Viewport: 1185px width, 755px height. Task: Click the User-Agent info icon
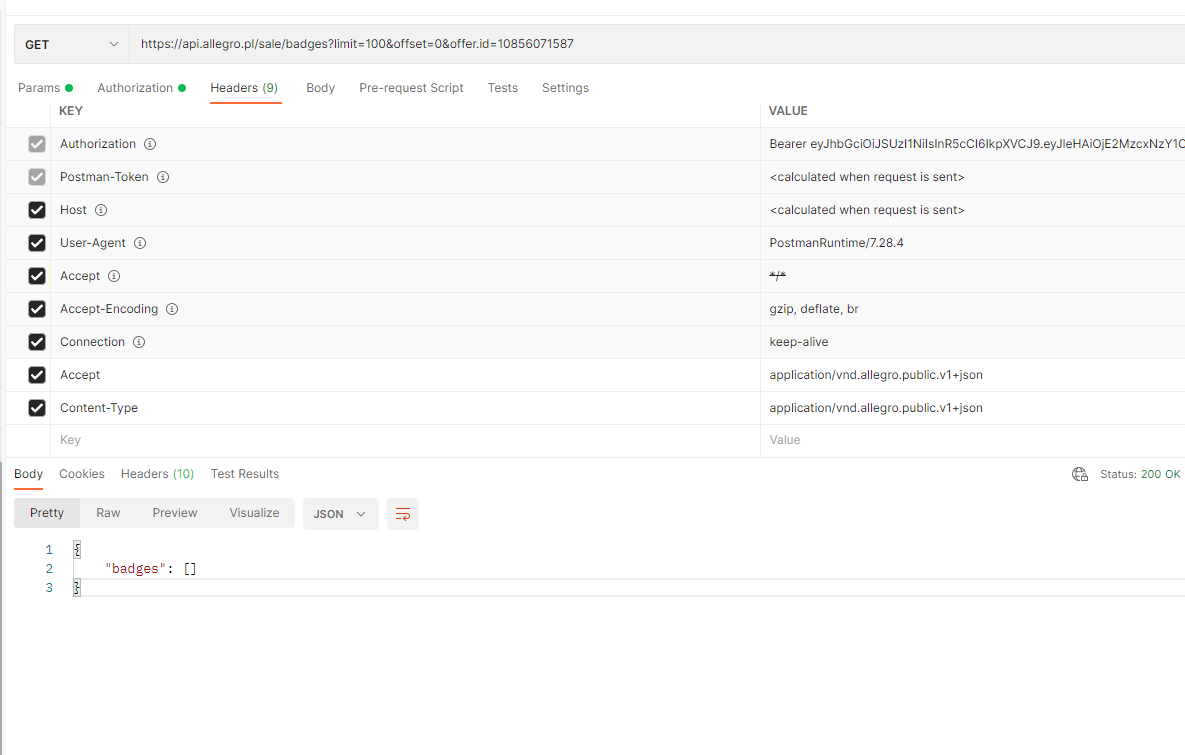point(140,243)
